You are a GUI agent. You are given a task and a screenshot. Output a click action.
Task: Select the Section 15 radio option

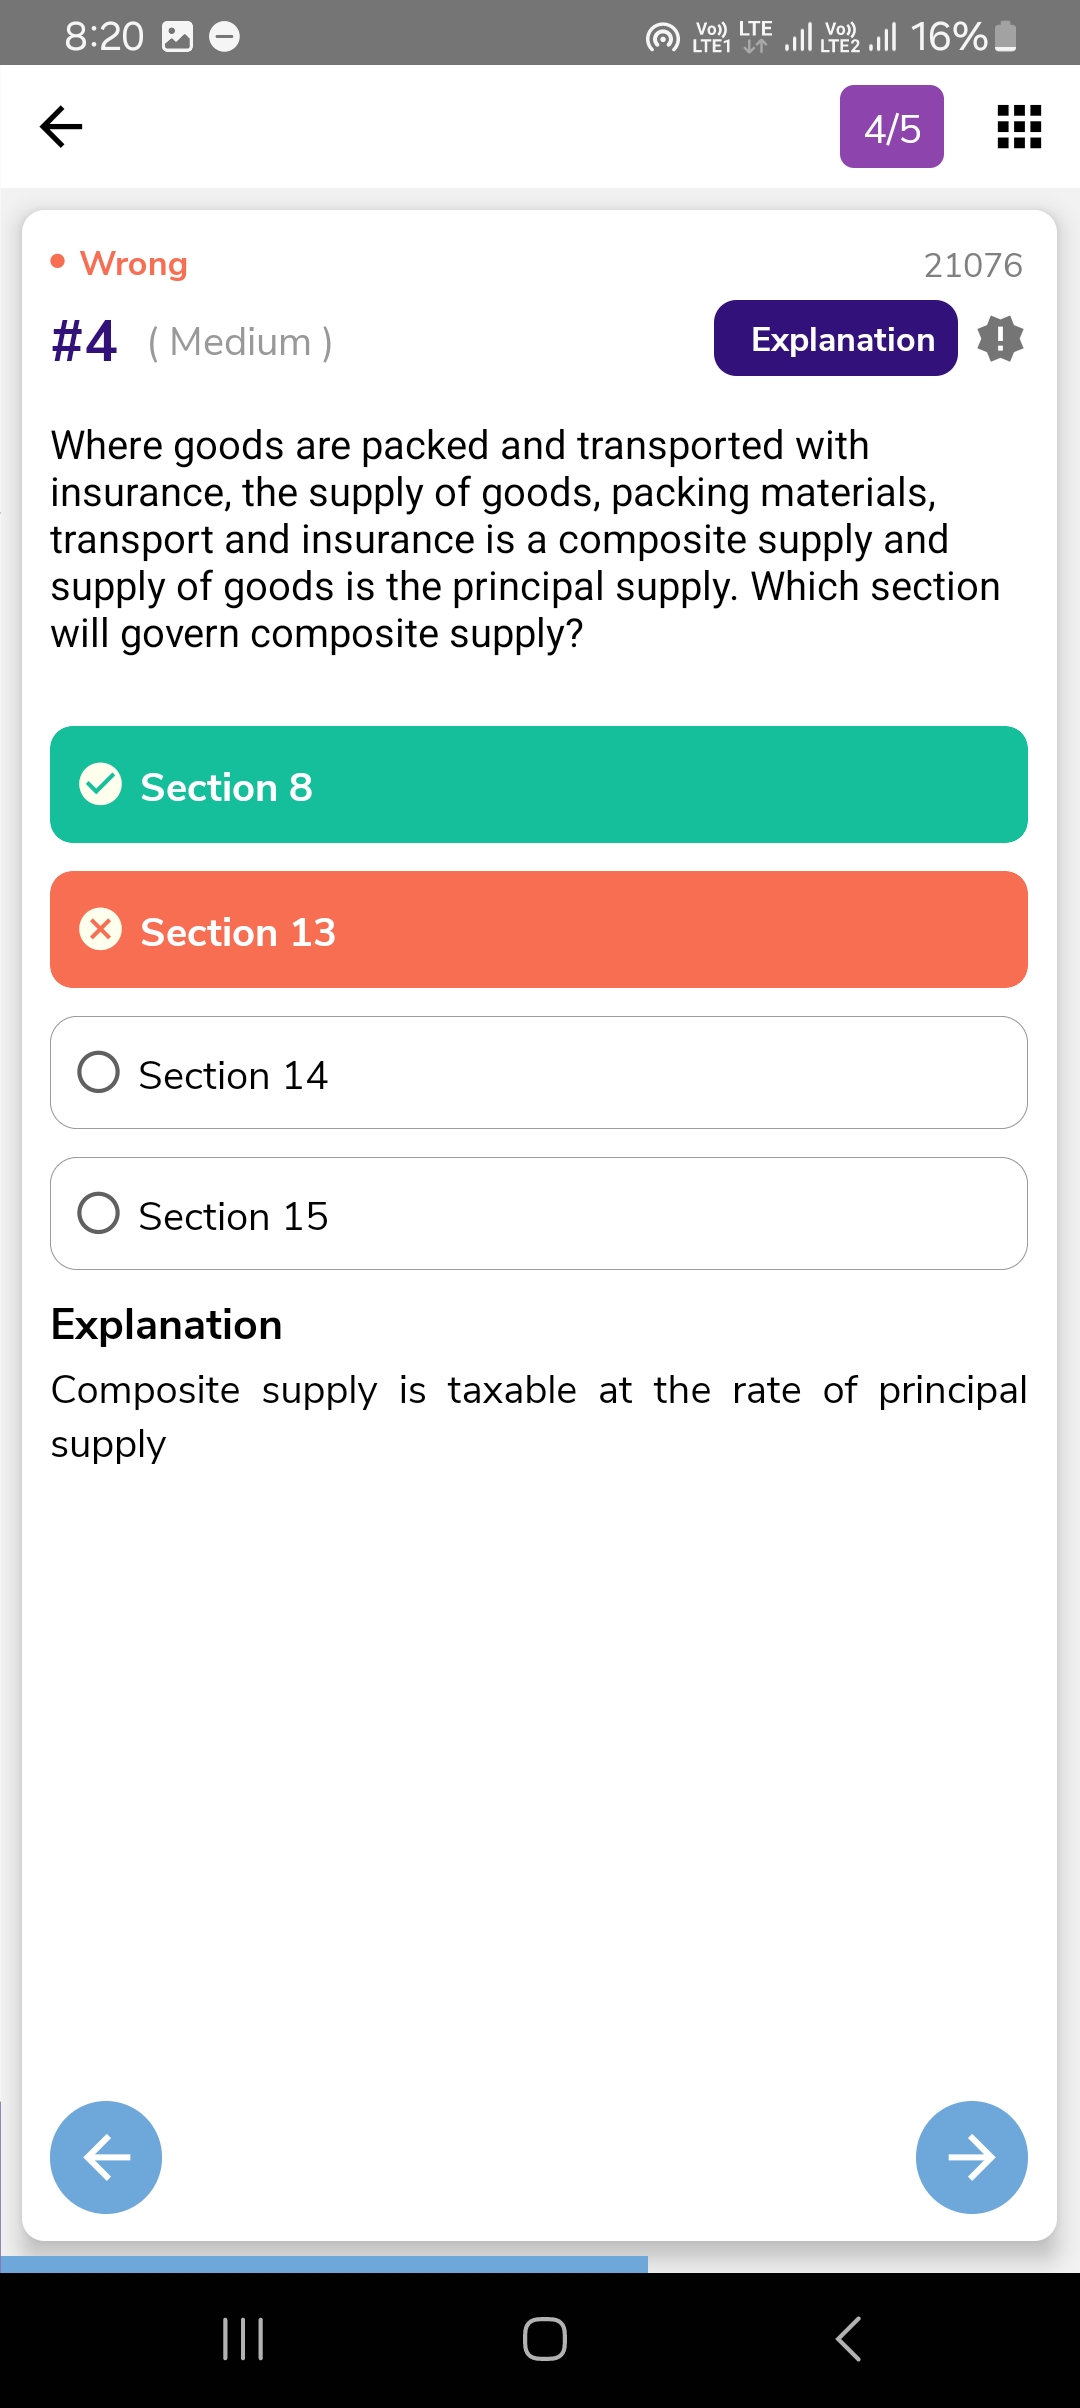[x=99, y=1214]
